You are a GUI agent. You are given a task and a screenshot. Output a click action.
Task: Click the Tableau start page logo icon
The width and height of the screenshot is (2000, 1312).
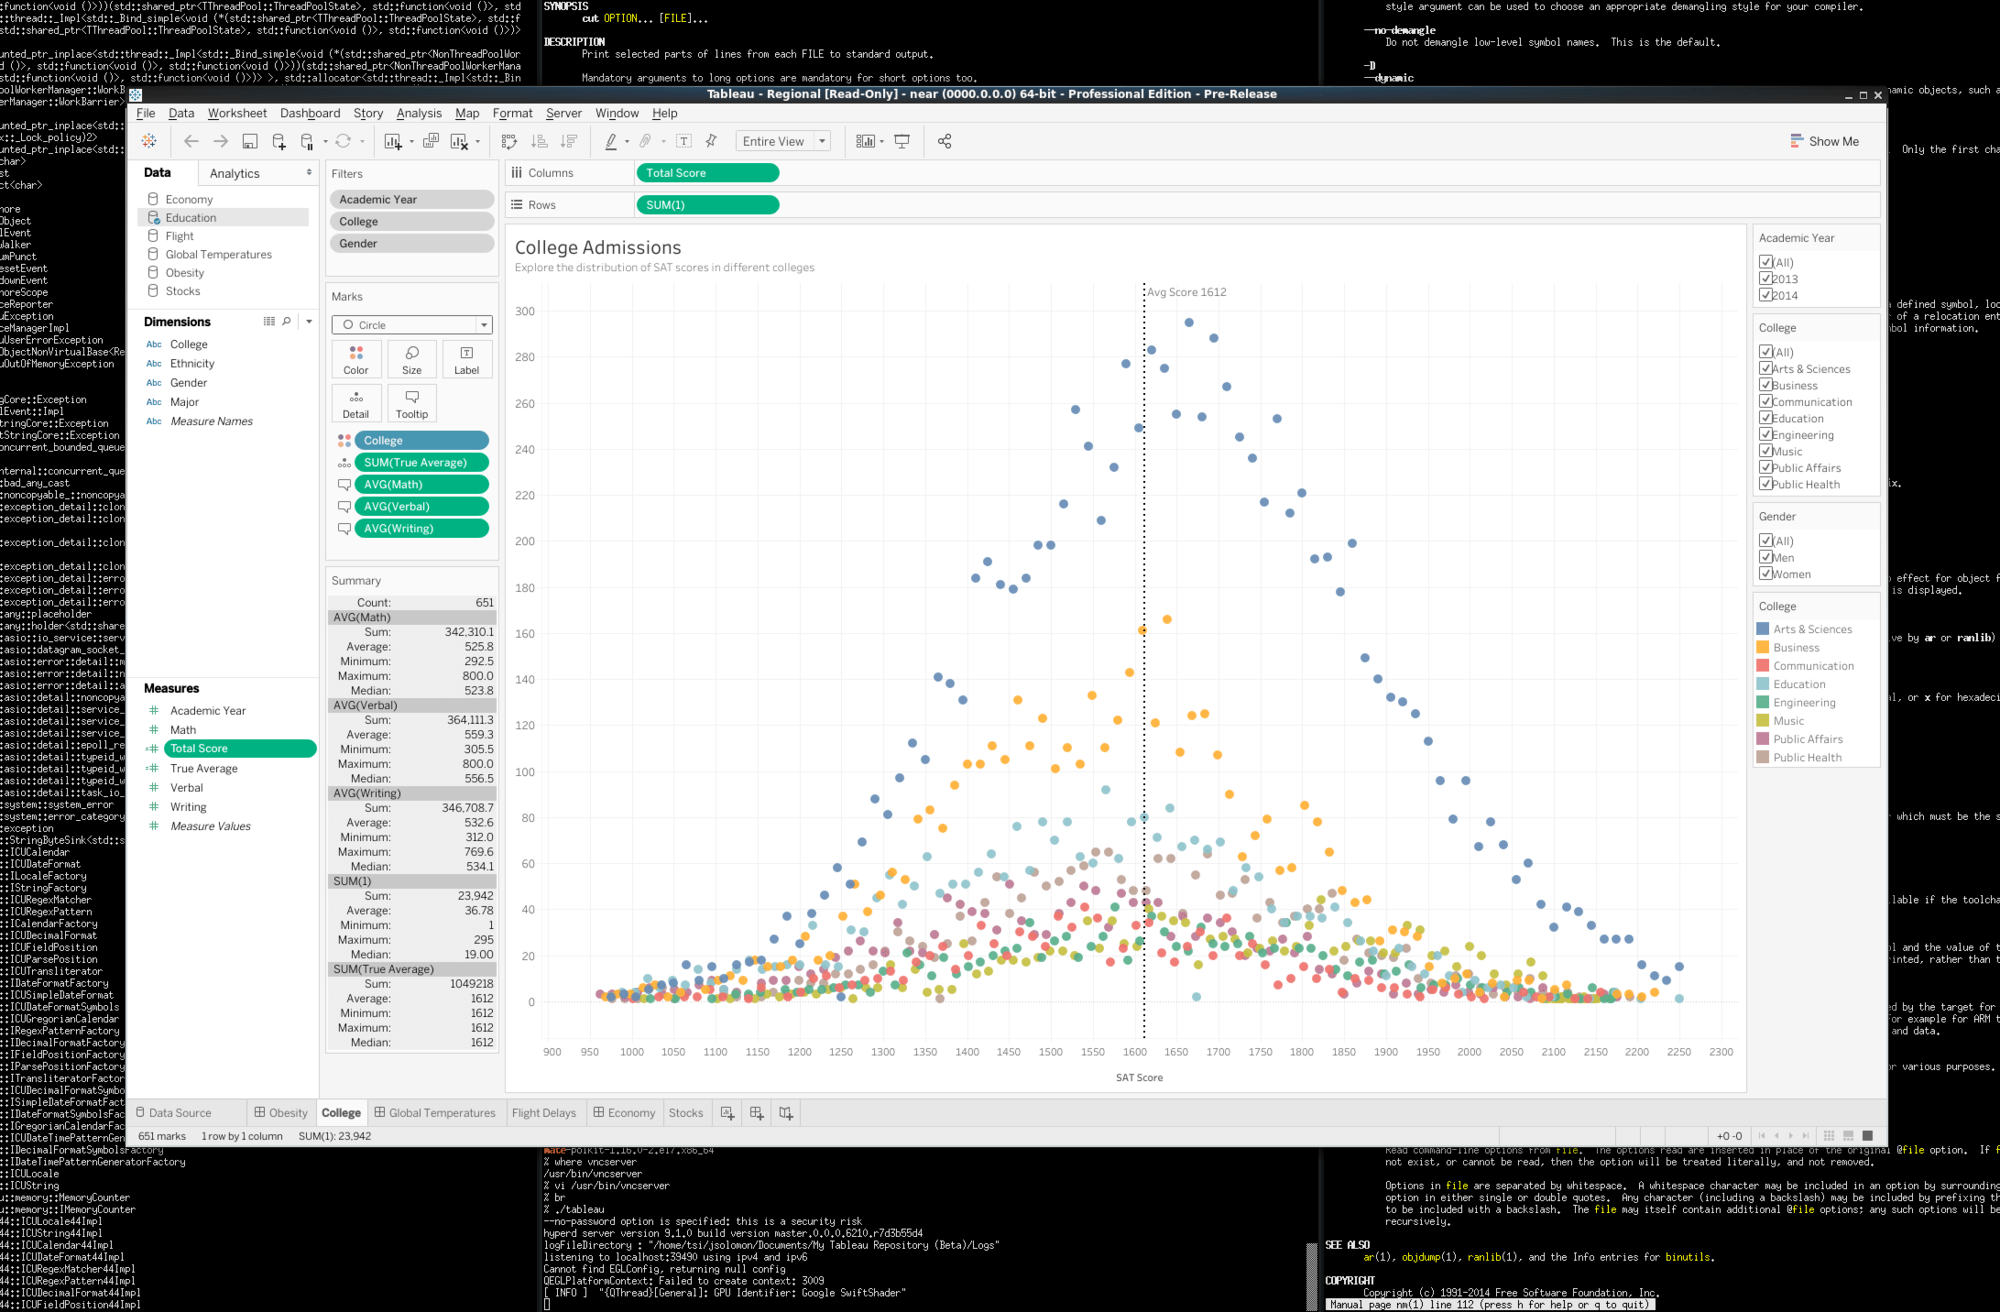(149, 141)
